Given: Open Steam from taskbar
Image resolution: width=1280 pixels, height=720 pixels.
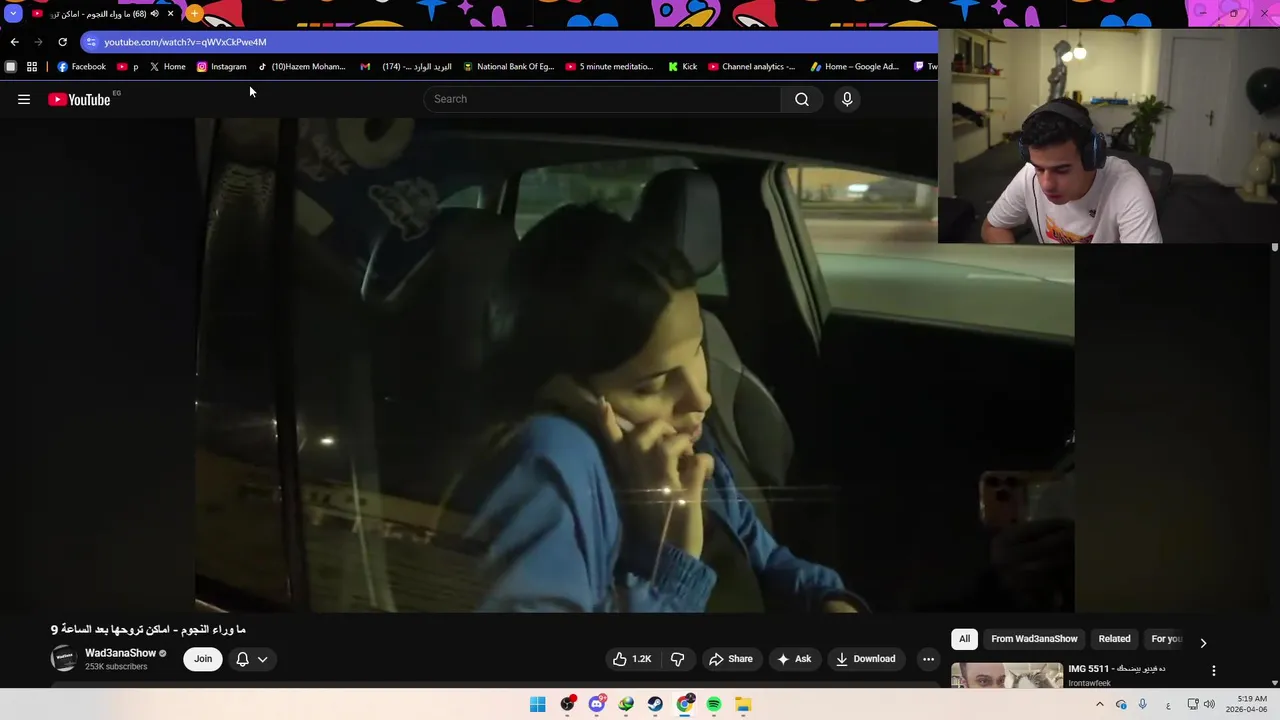Looking at the screenshot, I should tap(655, 704).
